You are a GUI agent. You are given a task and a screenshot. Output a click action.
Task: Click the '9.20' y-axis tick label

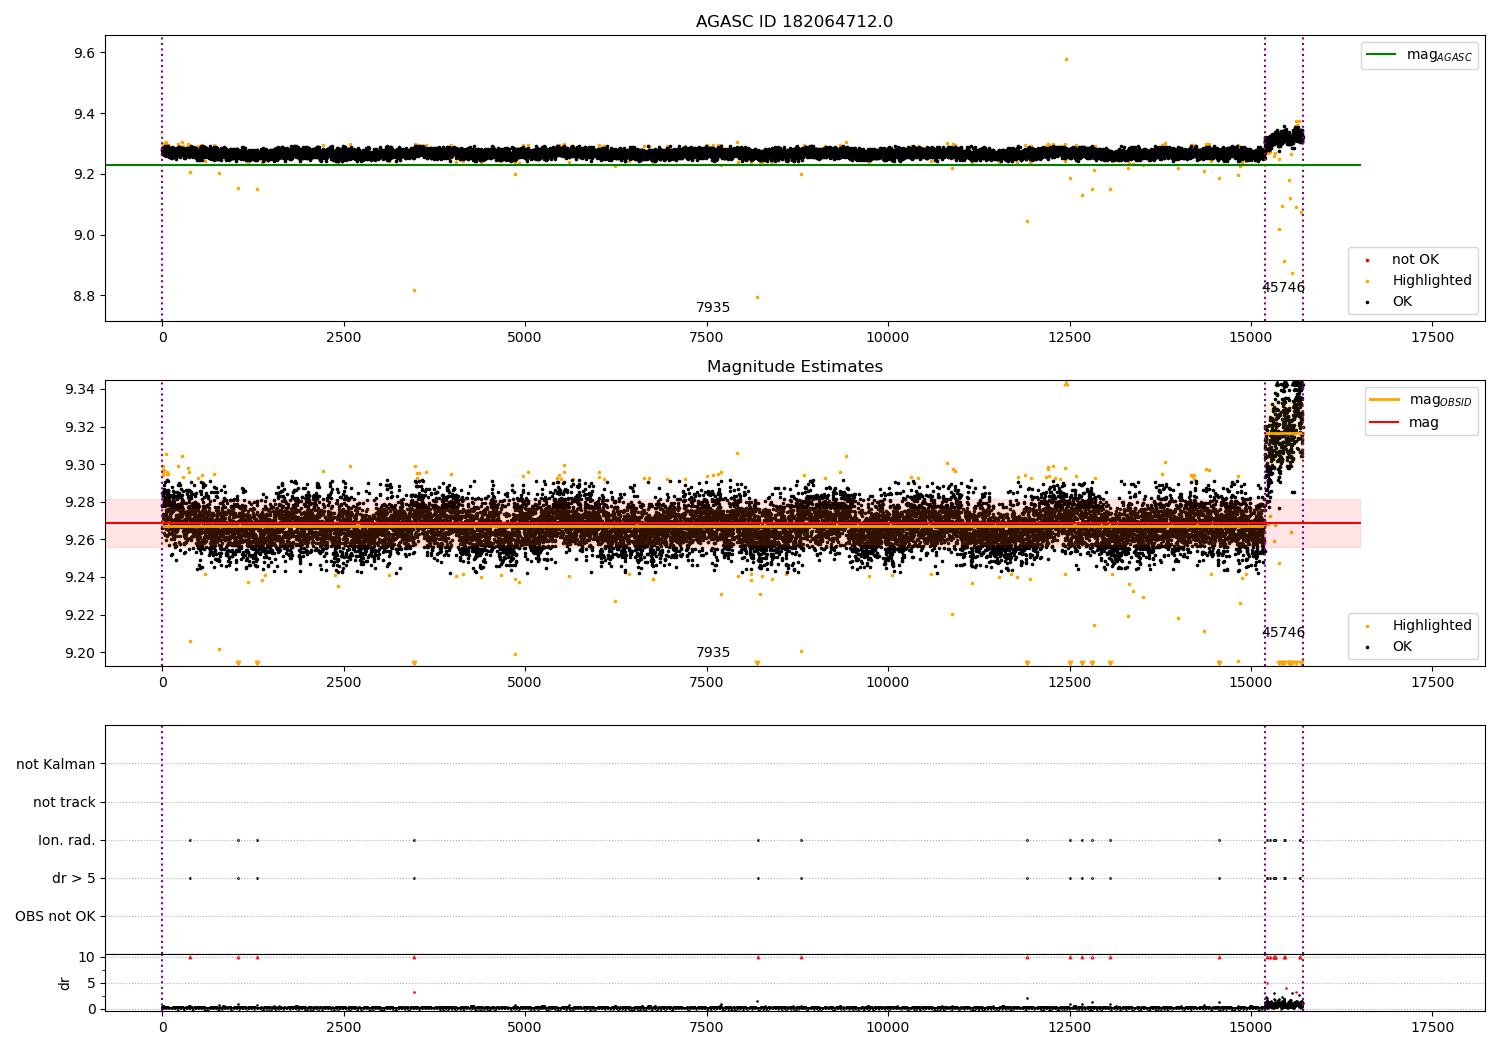tap(80, 654)
